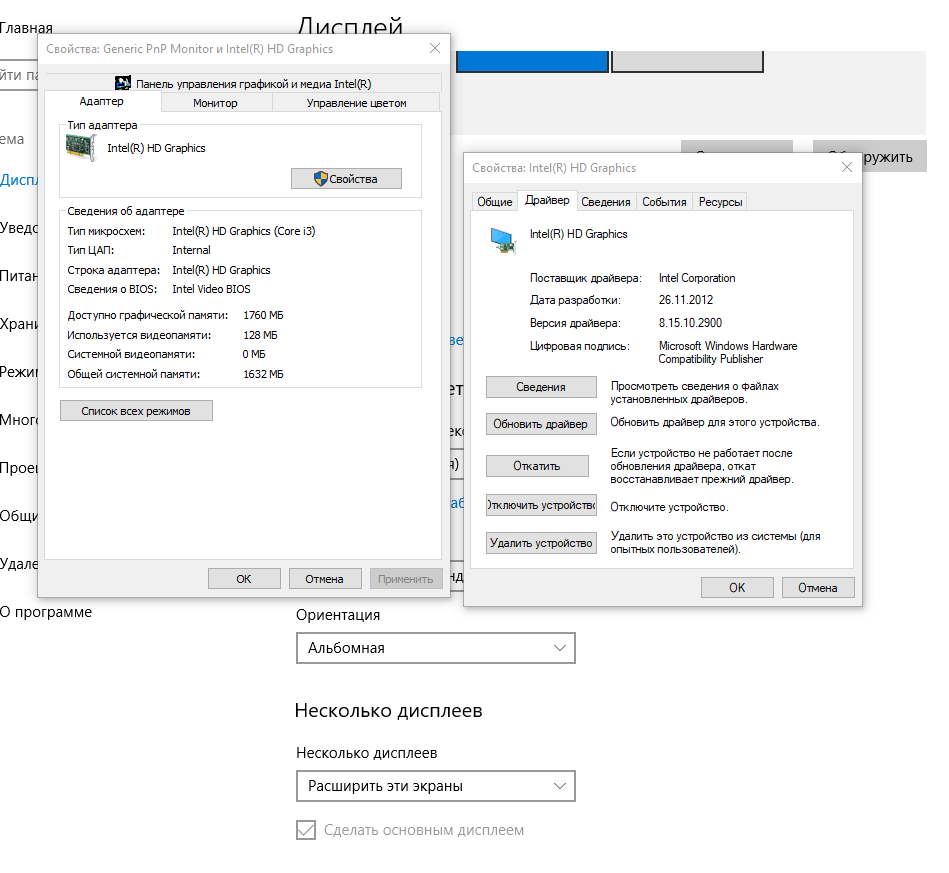The width and height of the screenshot is (949, 873).
Task: Click the 128 МБ video memory value
Action: click(x=260, y=335)
